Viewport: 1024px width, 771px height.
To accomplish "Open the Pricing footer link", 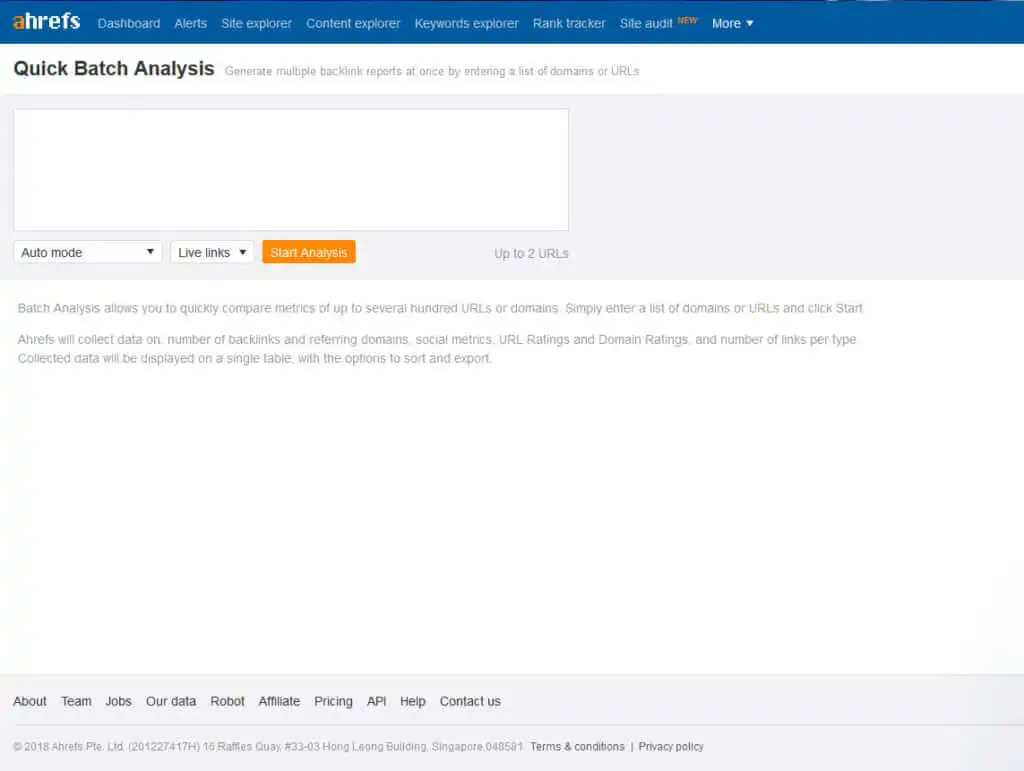I will pos(333,701).
